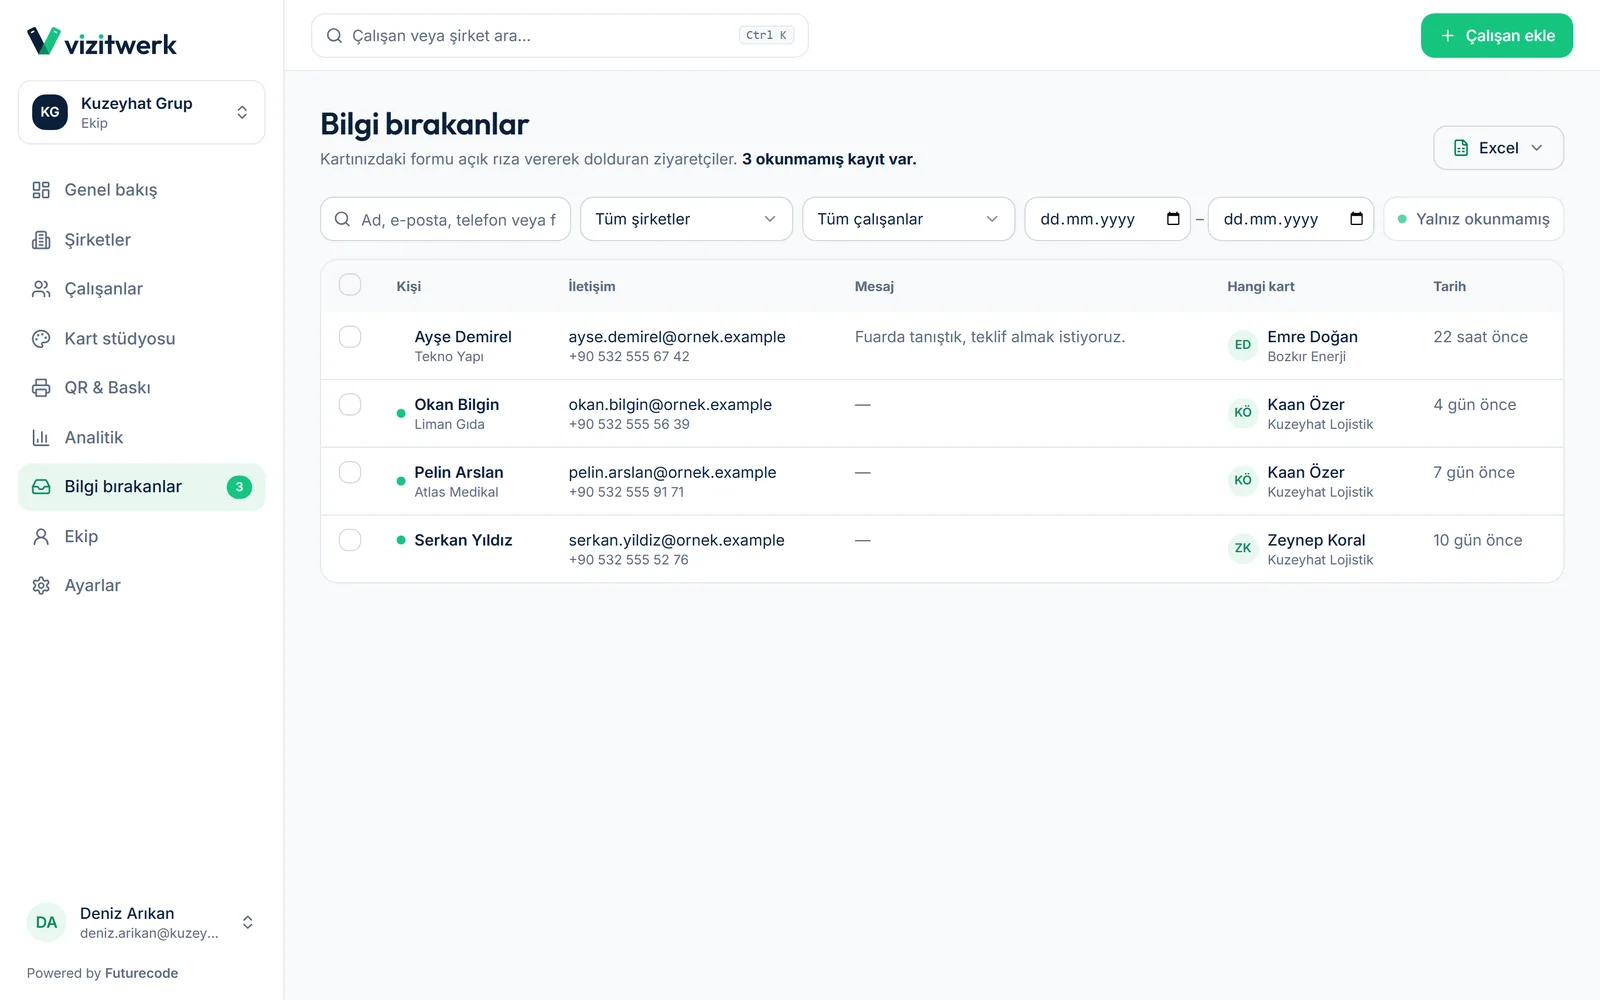Click the Analitik chart icon
This screenshot has height=1000, width=1600.
41,438
